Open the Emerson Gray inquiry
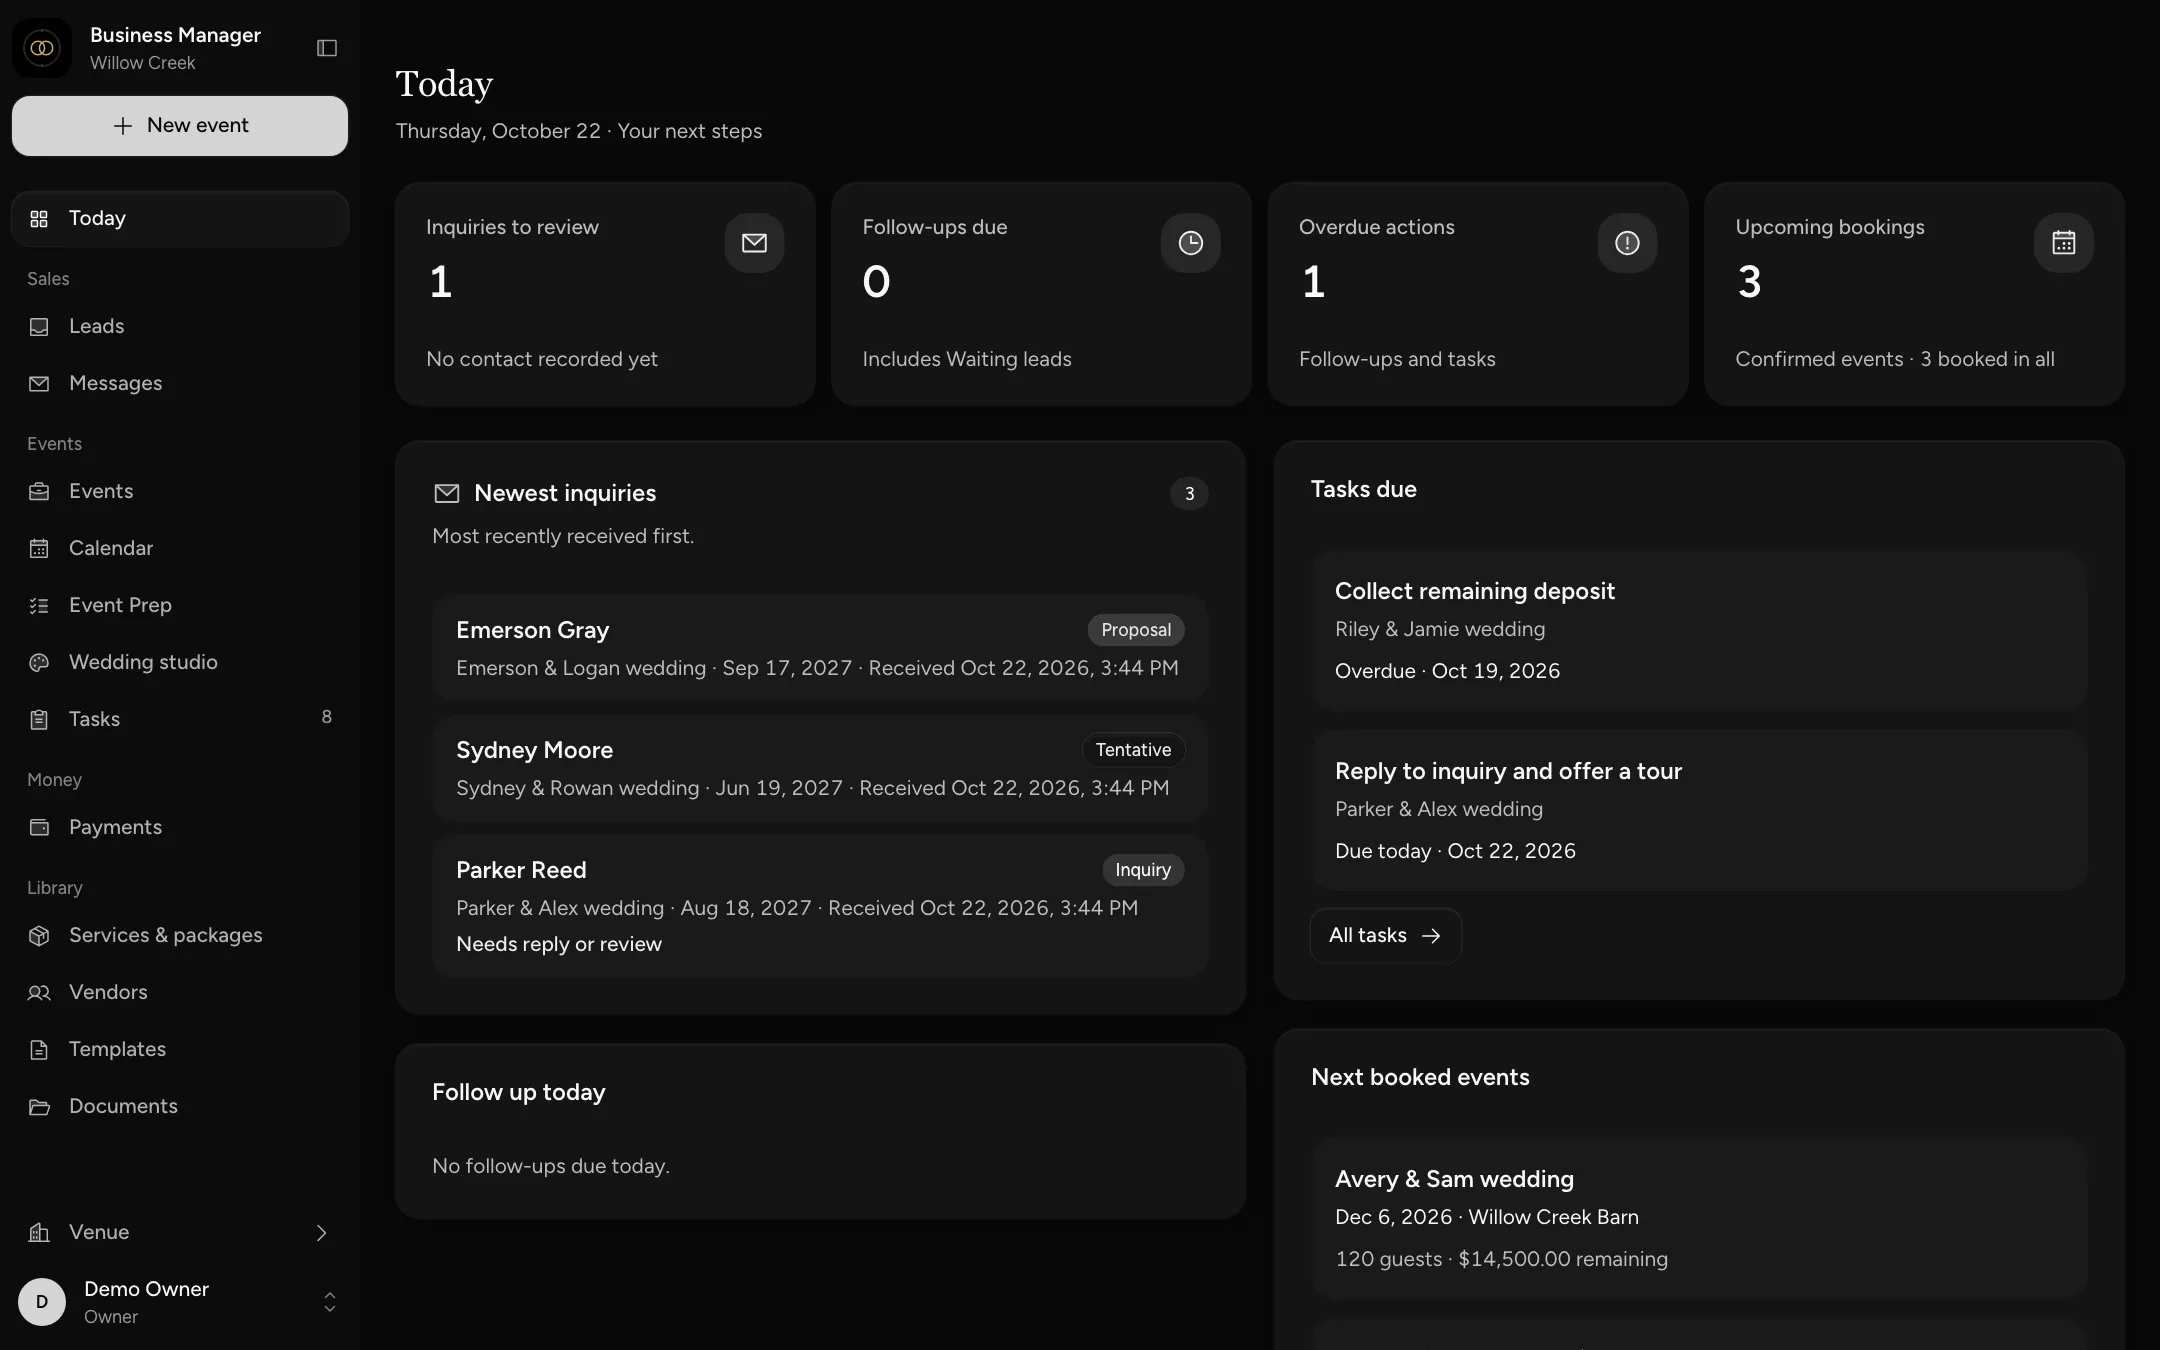The width and height of the screenshot is (2160, 1350). point(820,648)
